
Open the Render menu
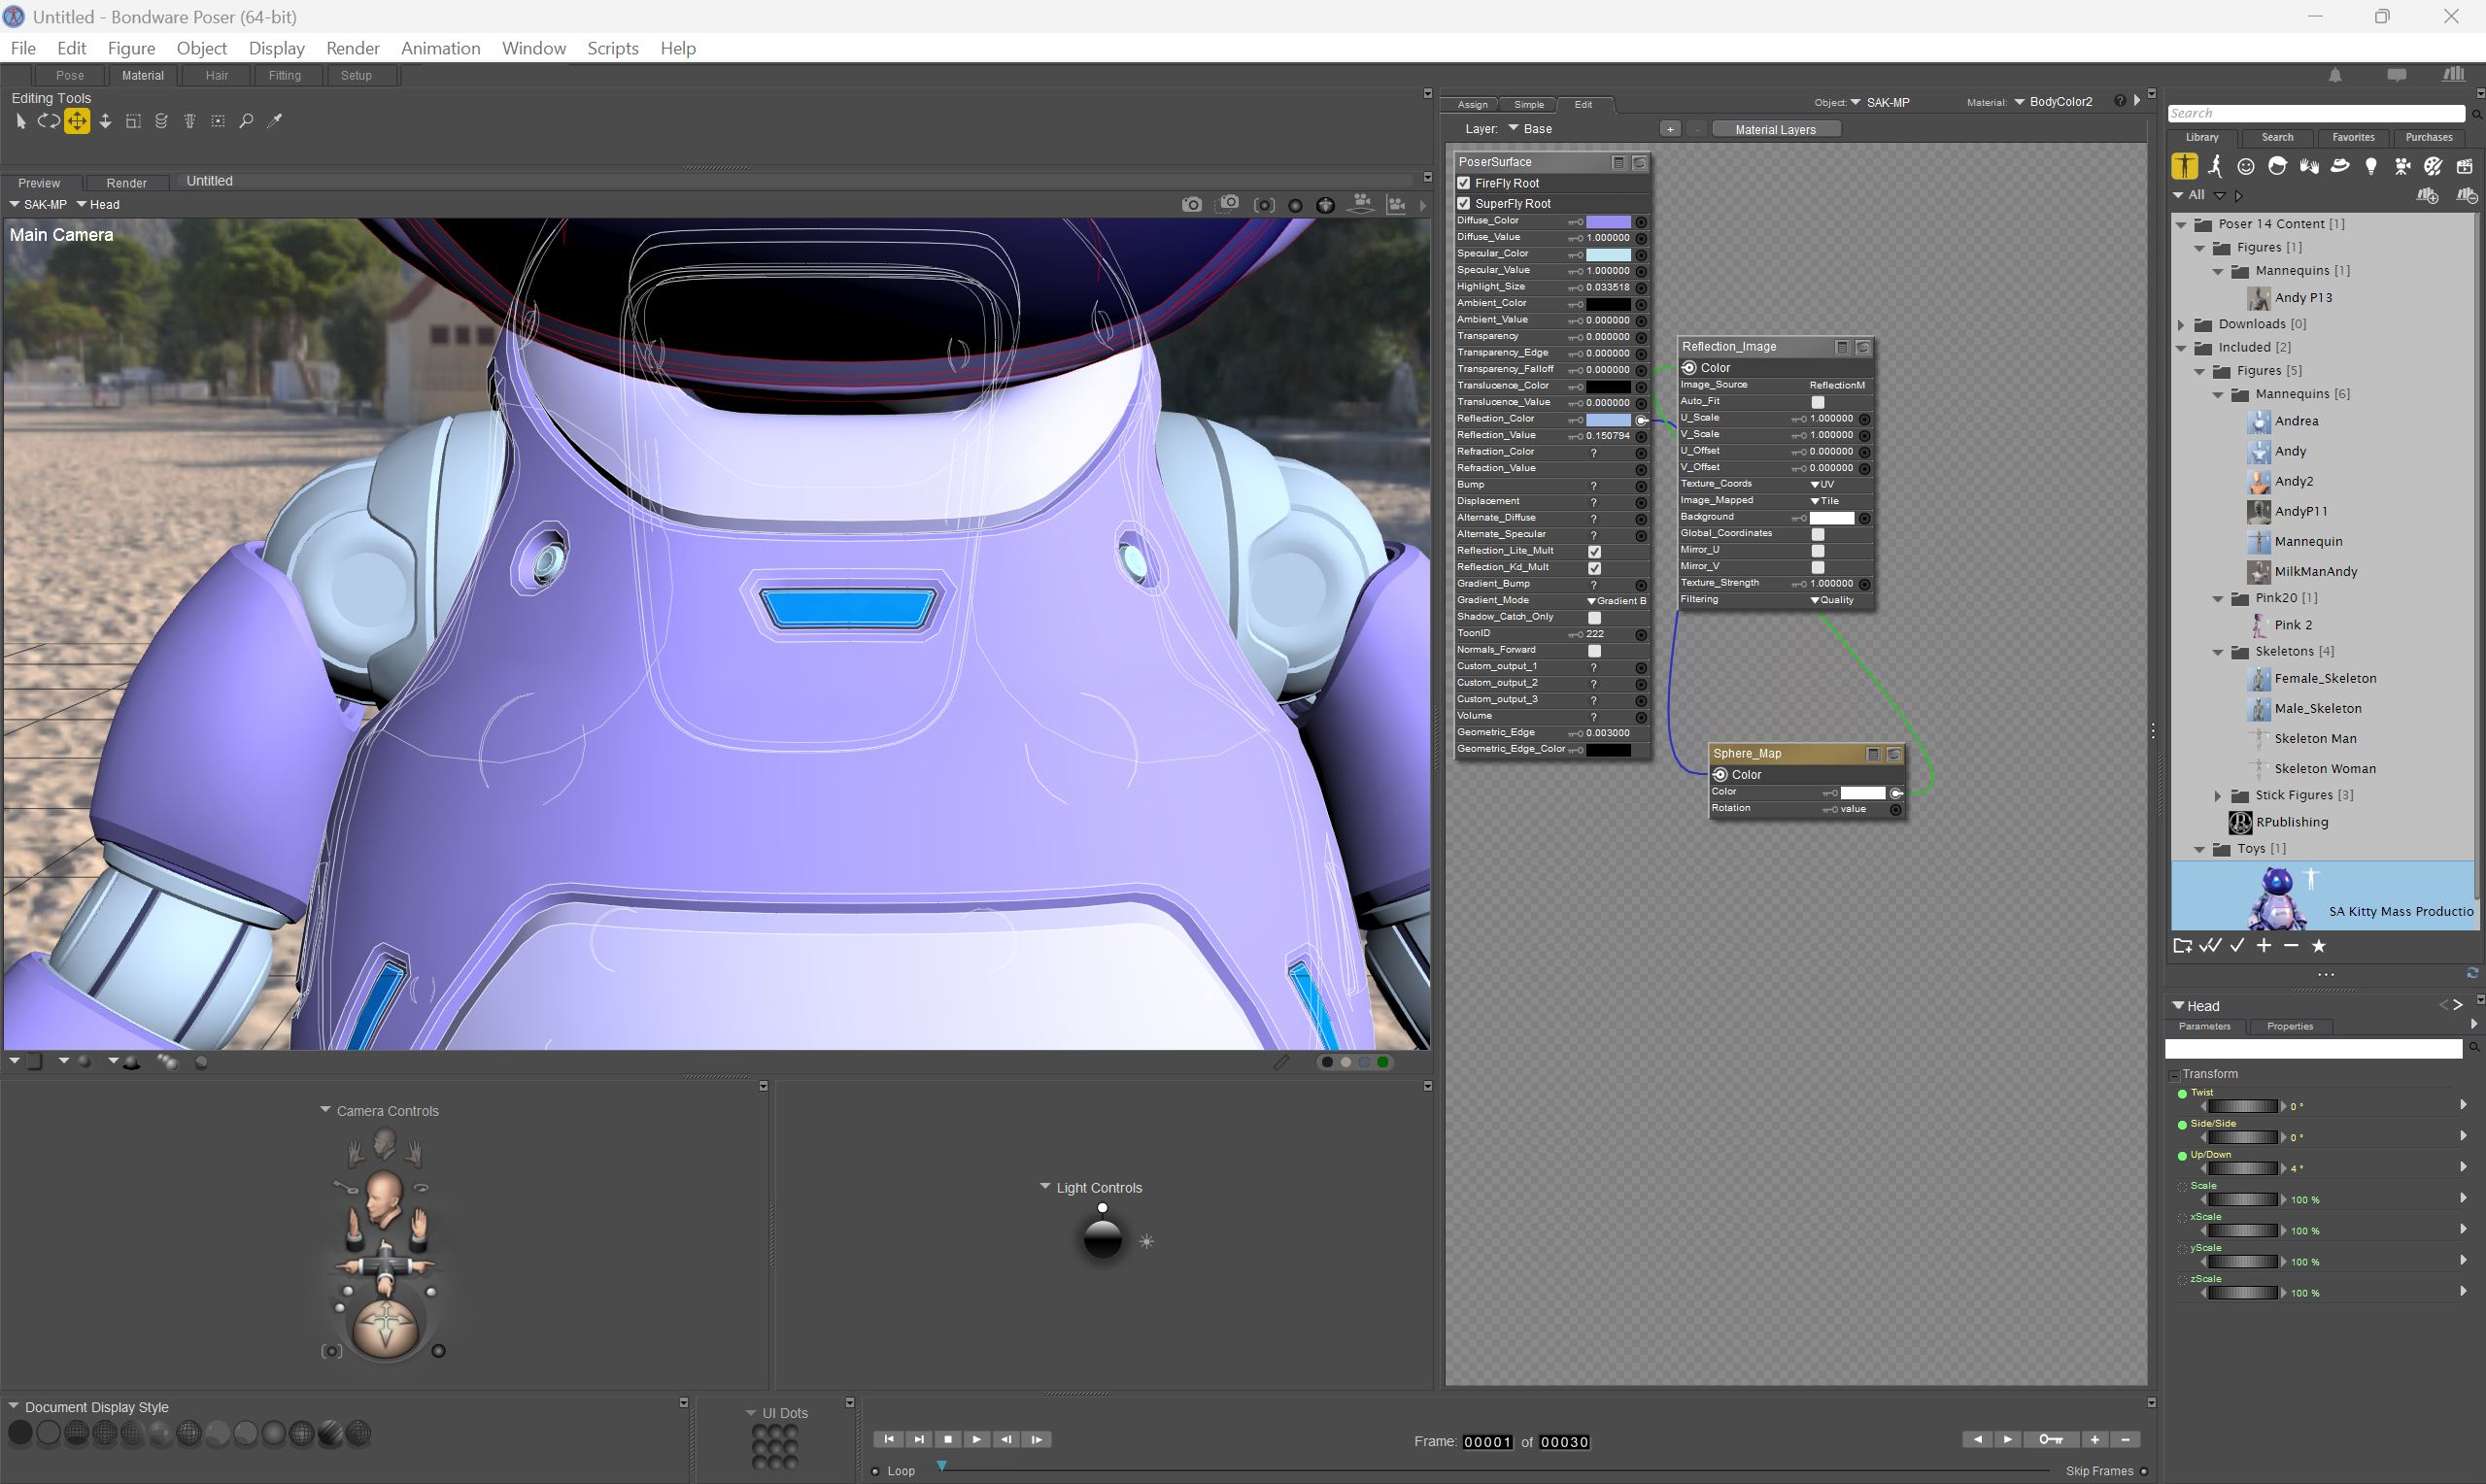pos(352,48)
